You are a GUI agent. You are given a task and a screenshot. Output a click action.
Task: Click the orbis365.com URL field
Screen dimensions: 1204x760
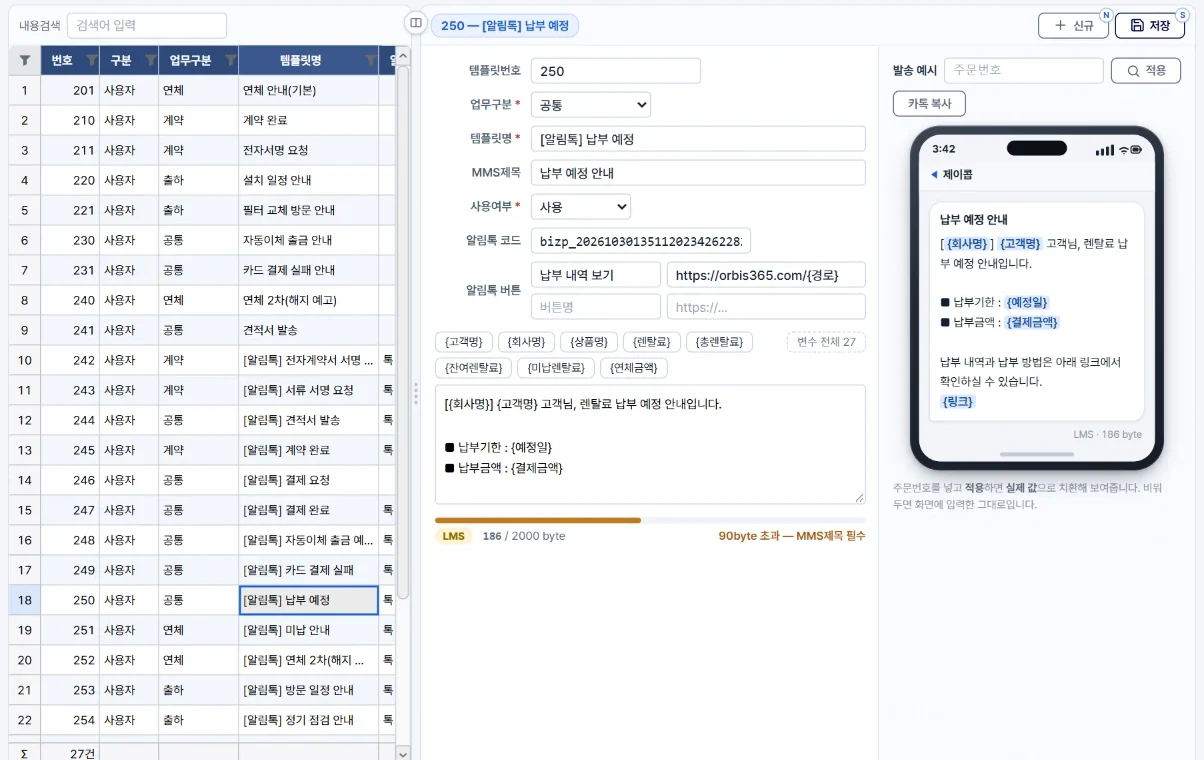[x=766, y=275]
